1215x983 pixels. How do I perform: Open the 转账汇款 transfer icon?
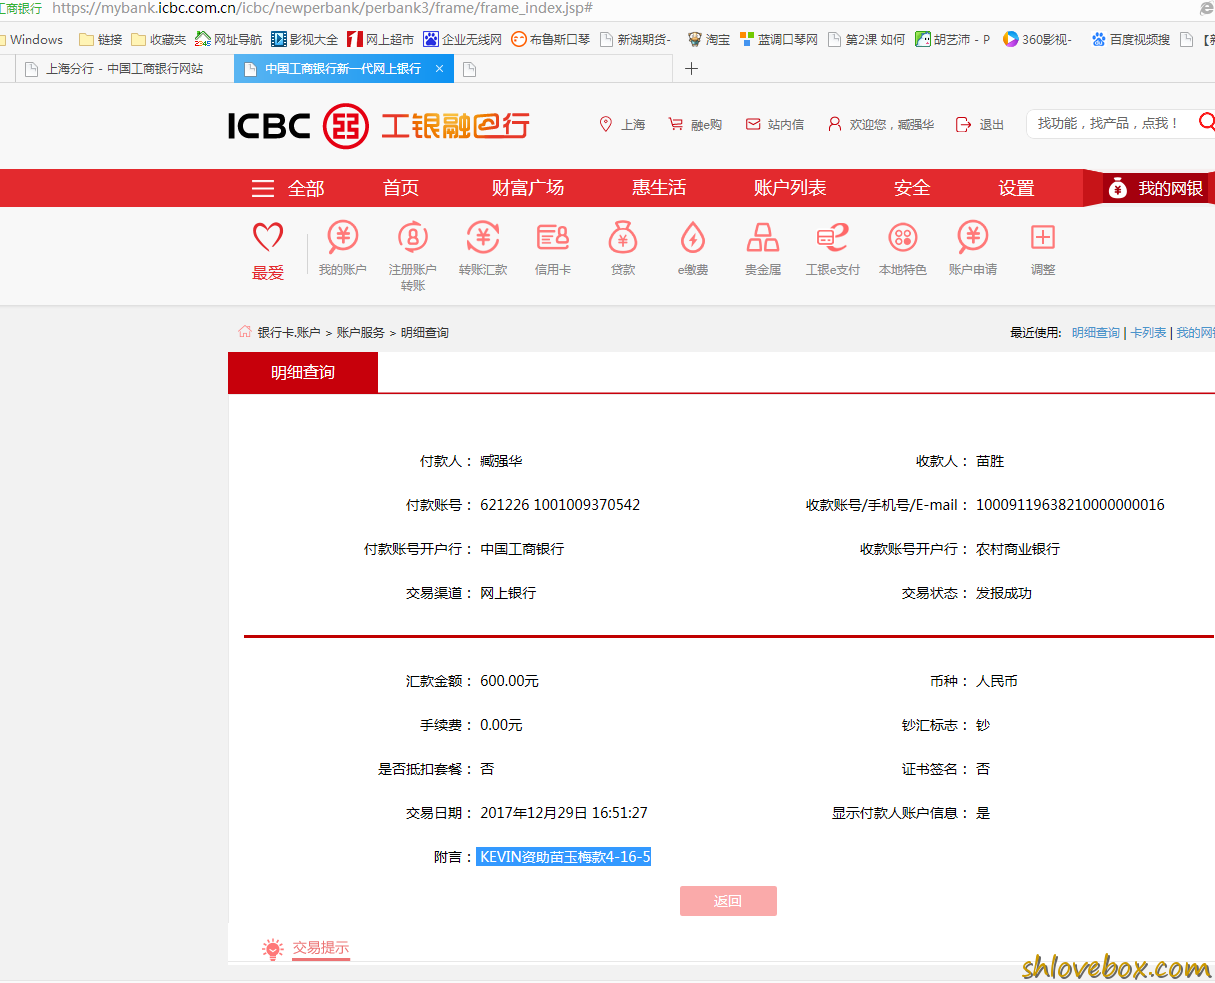[x=483, y=238]
